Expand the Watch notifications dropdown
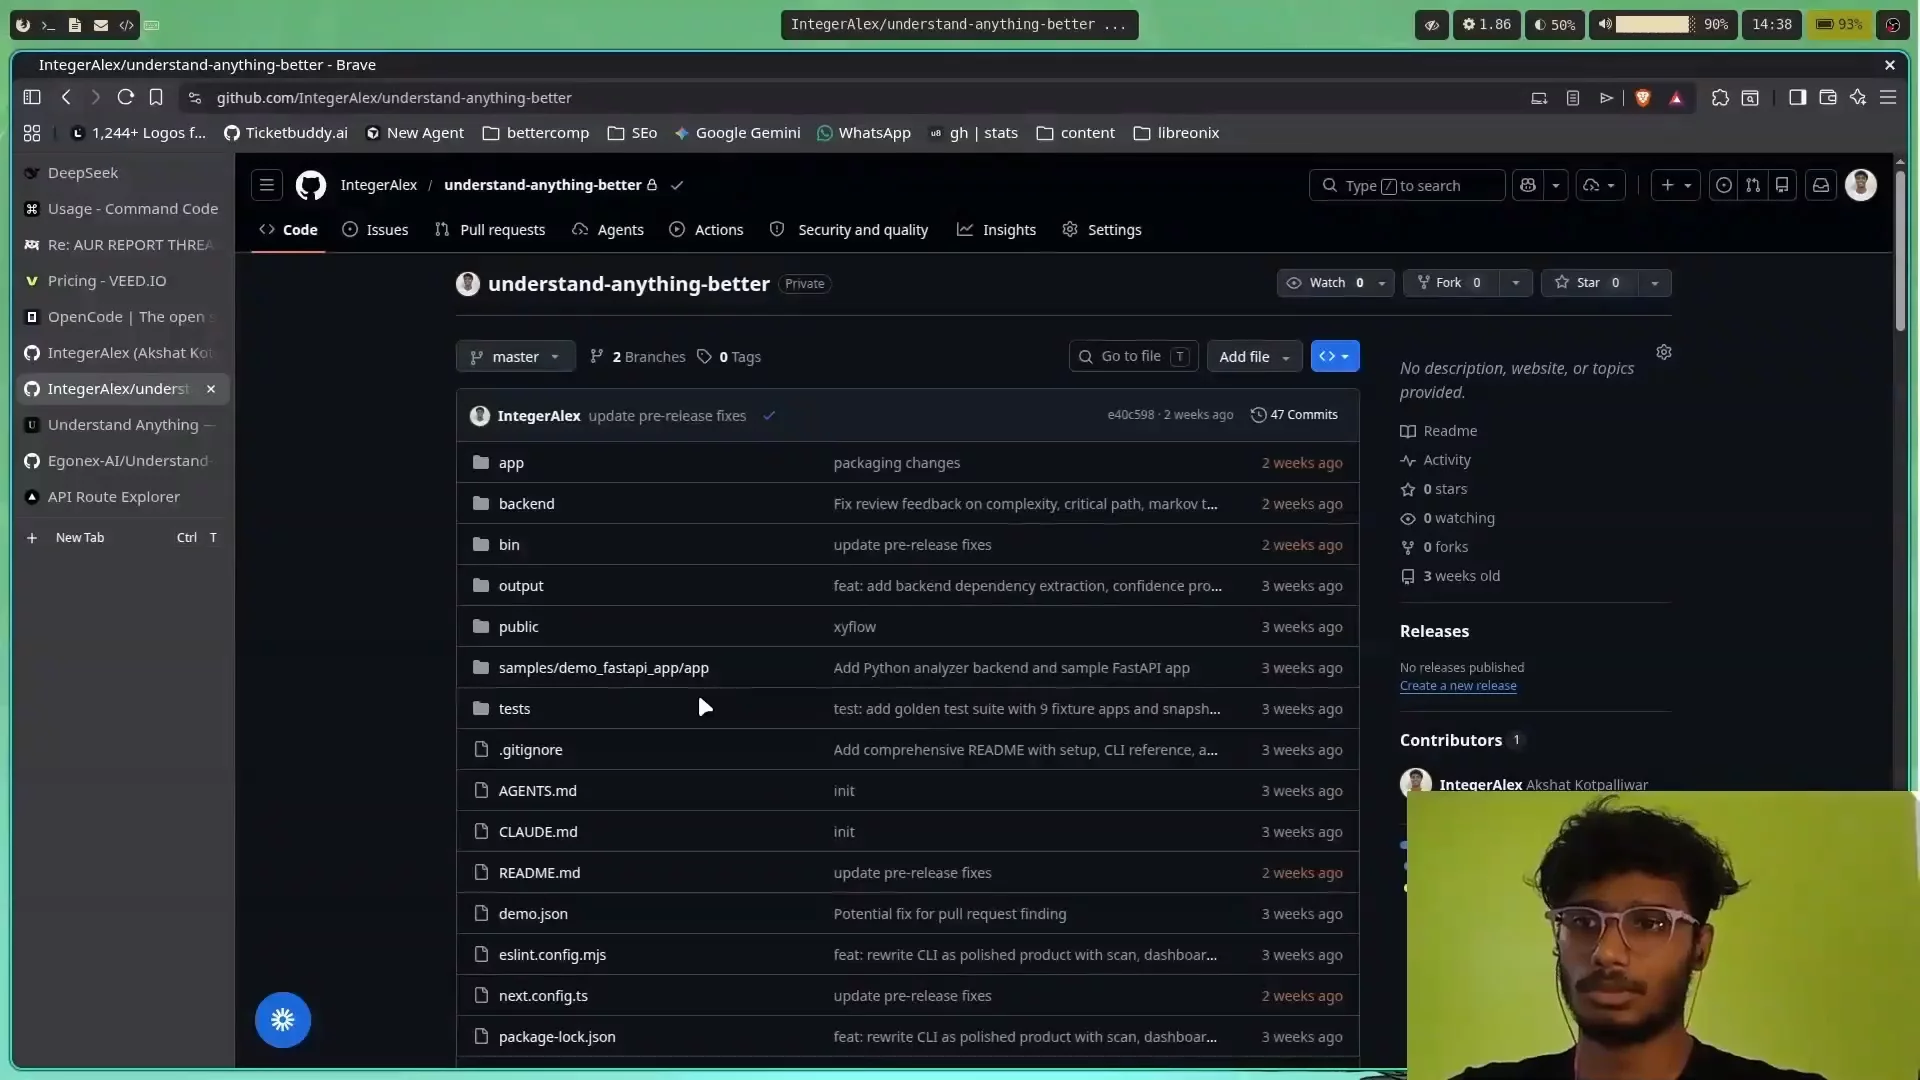This screenshot has height=1080, width=1920. click(1382, 283)
